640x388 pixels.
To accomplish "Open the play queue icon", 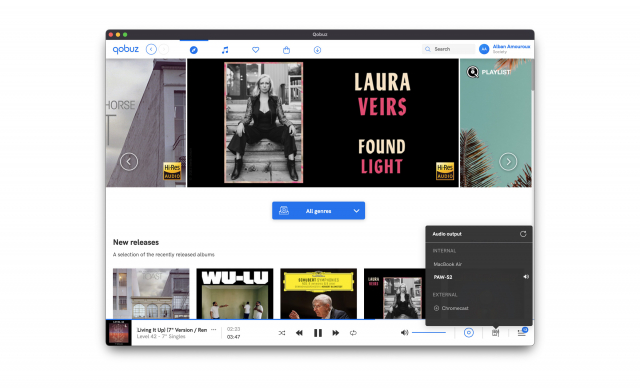I will (522, 332).
